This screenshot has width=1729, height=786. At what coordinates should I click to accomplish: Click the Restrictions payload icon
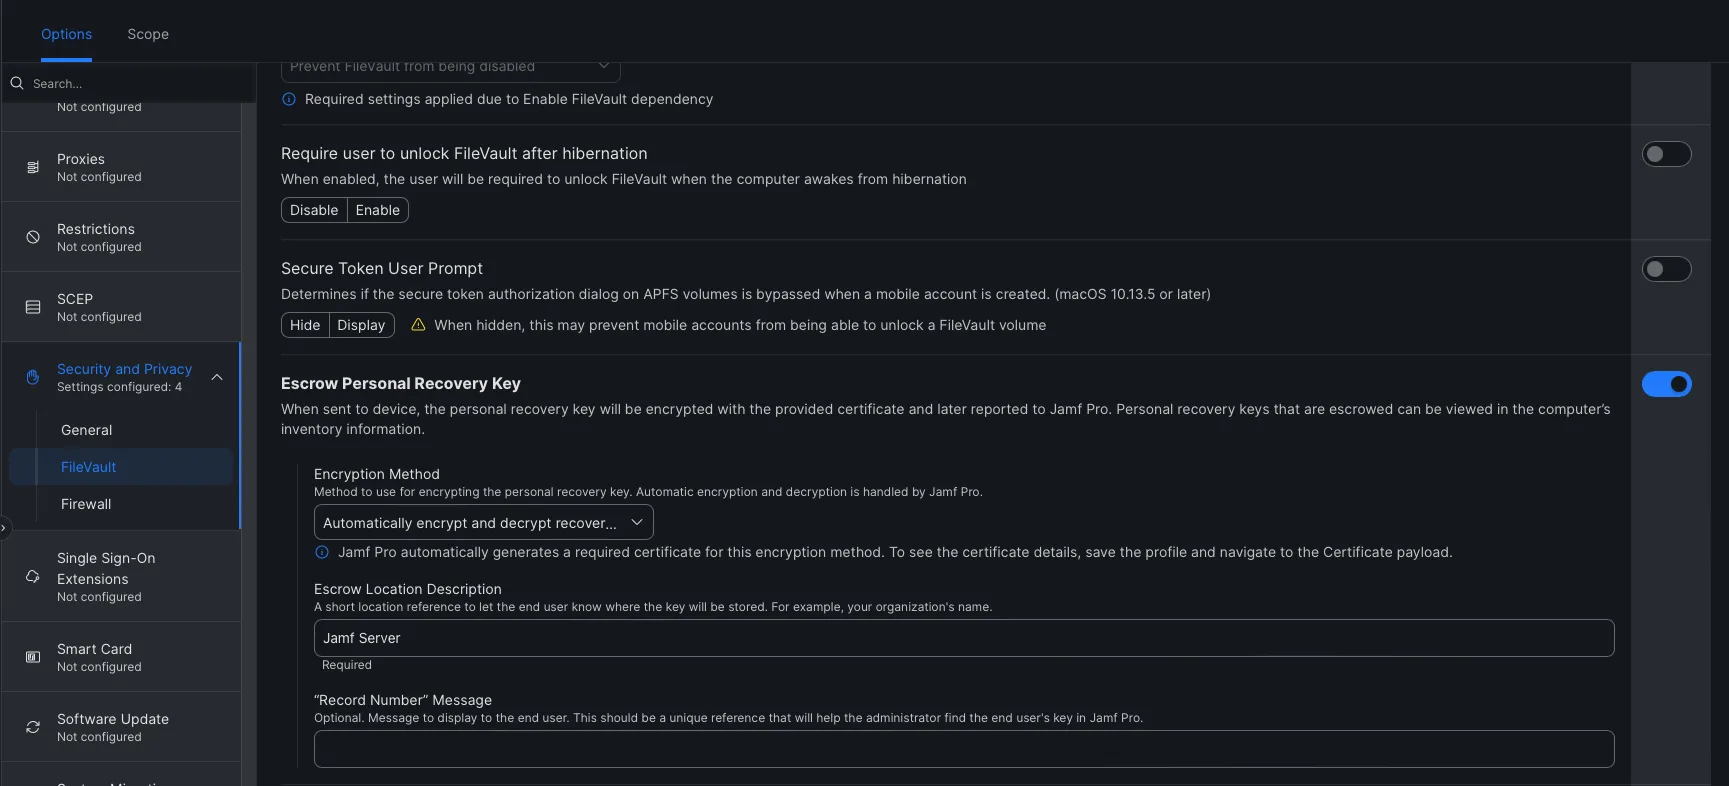33,237
